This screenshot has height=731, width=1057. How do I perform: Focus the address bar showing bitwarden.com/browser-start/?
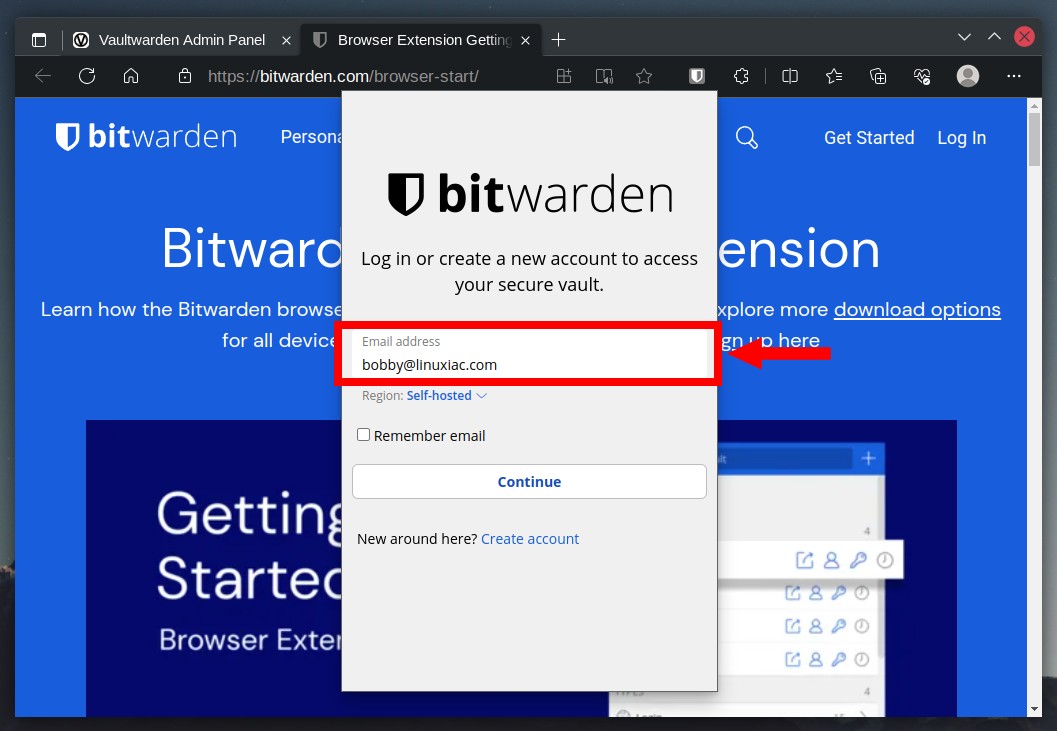pos(343,76)
